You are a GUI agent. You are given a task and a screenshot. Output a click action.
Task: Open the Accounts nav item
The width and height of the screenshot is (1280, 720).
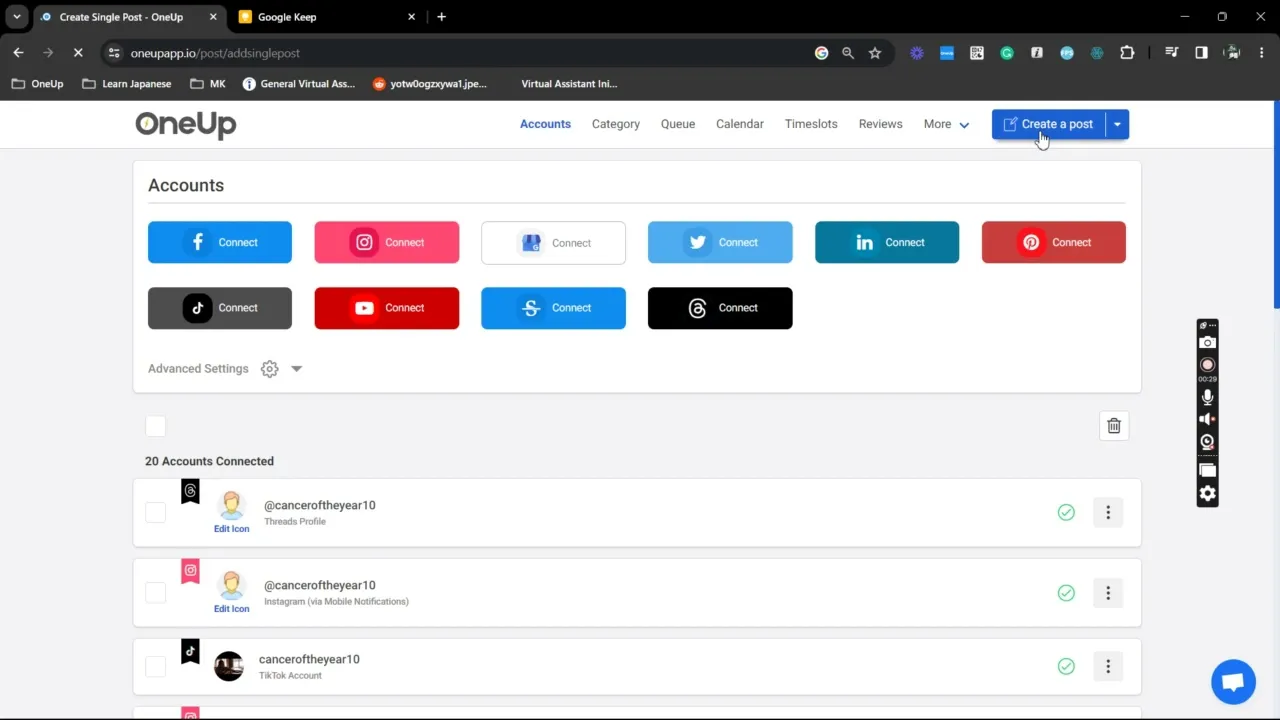tap(545, 124)
